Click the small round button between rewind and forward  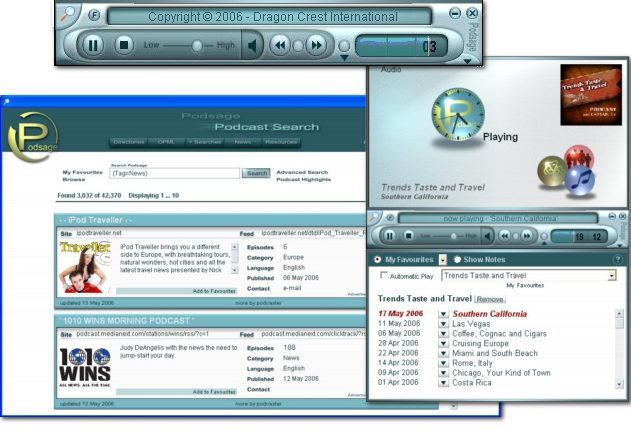[x=298, y=45]
